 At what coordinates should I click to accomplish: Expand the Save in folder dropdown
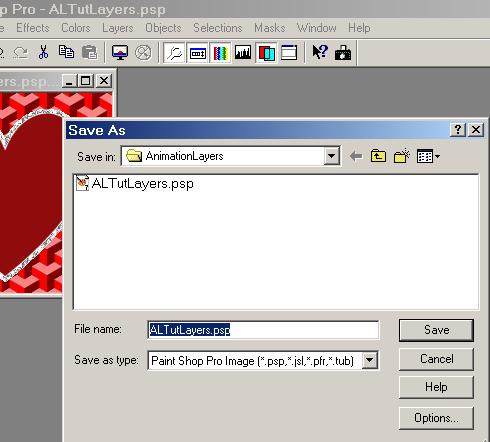click(x=332, y=156)
